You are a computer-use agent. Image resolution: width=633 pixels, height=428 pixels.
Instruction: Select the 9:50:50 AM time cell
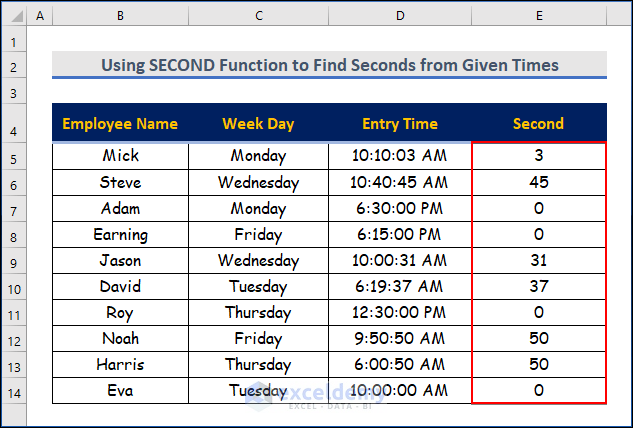click(400, 338)
